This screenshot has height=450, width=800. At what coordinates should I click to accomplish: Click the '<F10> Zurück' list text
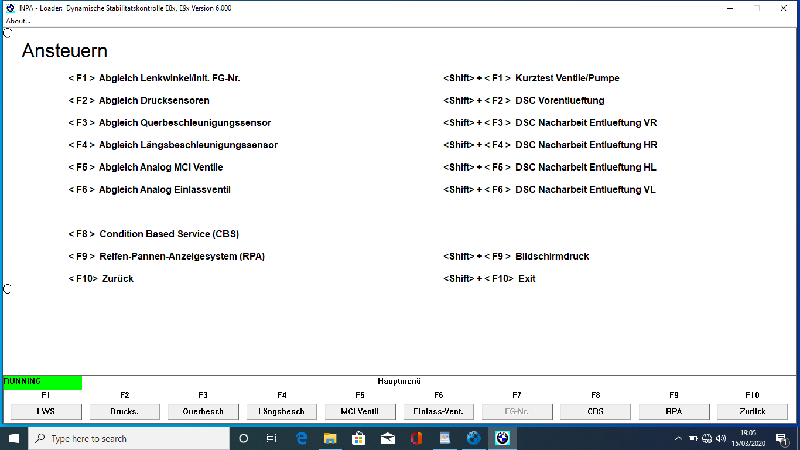click(x=101, y=279)
